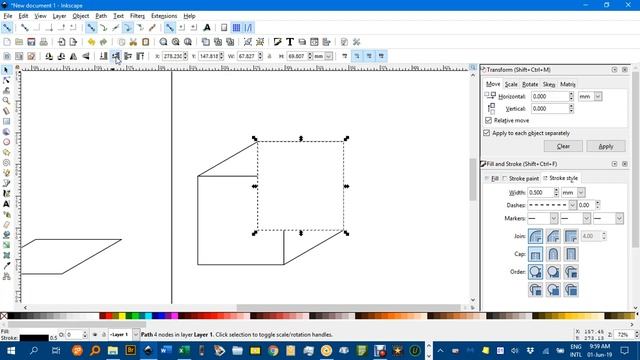This screenshot has height=360, width=640.
Task: Select the Calligraphy tool
Action: coord(6,193)
